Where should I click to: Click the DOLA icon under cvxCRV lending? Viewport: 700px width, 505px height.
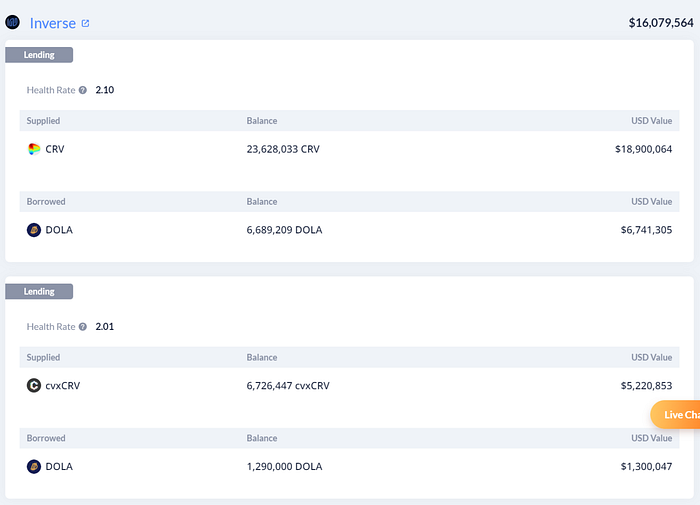tap(34, 466)
